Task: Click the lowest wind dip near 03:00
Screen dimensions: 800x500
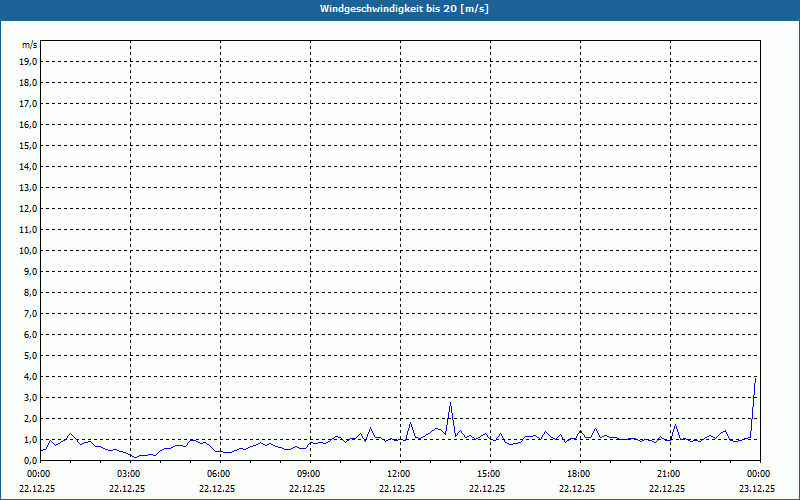Action: [135, 457]
